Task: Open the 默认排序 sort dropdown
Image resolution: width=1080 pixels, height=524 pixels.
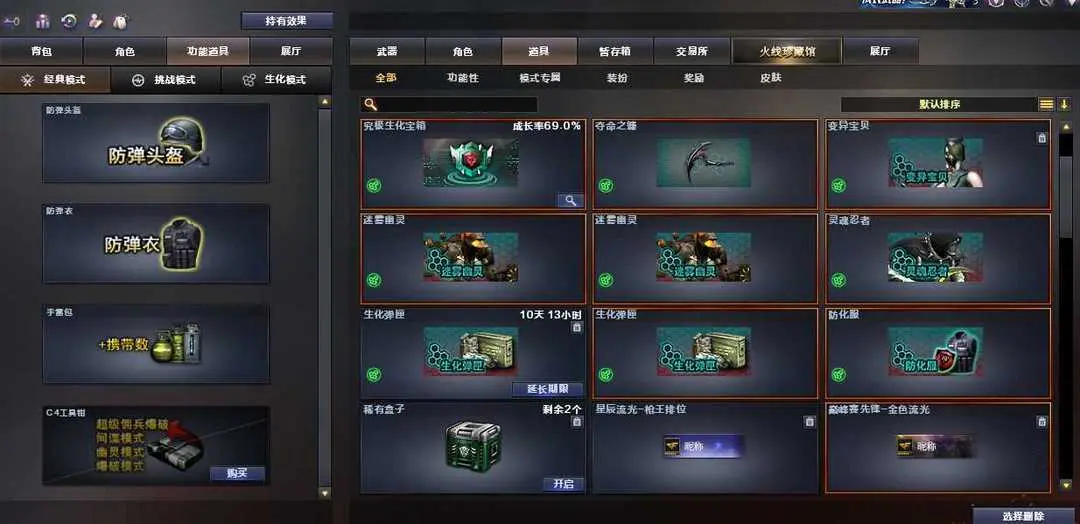Action: pos(939,105)
